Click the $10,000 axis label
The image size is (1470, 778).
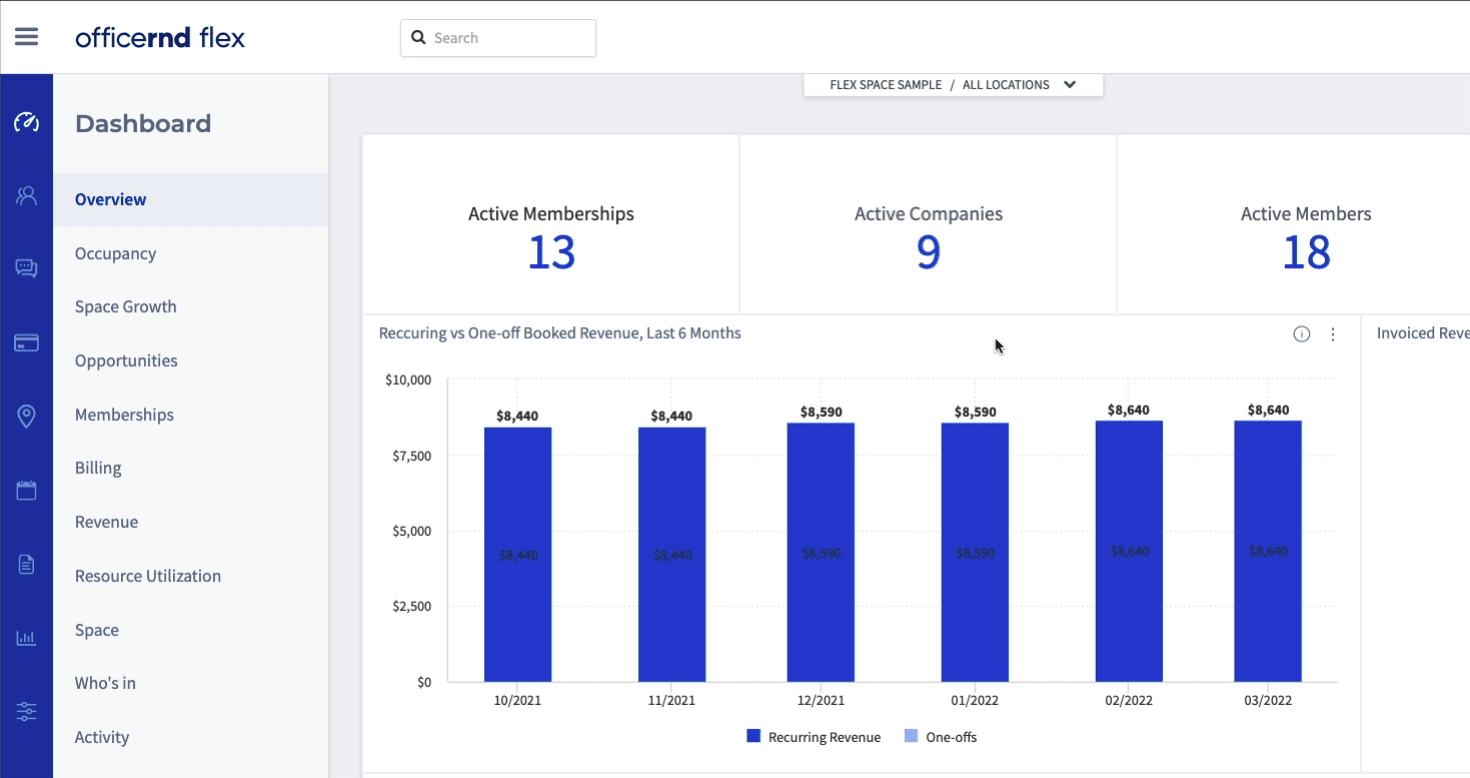[x=408, y=380]
